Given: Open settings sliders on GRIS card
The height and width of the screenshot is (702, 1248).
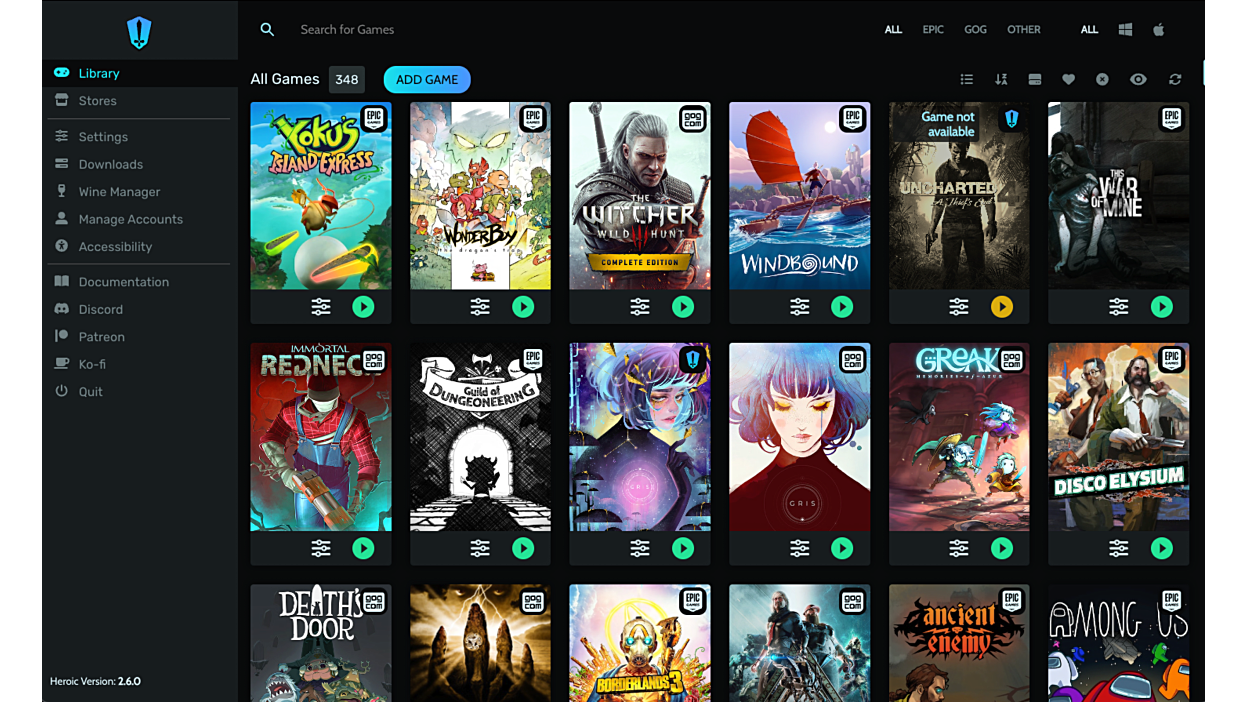Looking at the screenshot, I should point(799,548).
